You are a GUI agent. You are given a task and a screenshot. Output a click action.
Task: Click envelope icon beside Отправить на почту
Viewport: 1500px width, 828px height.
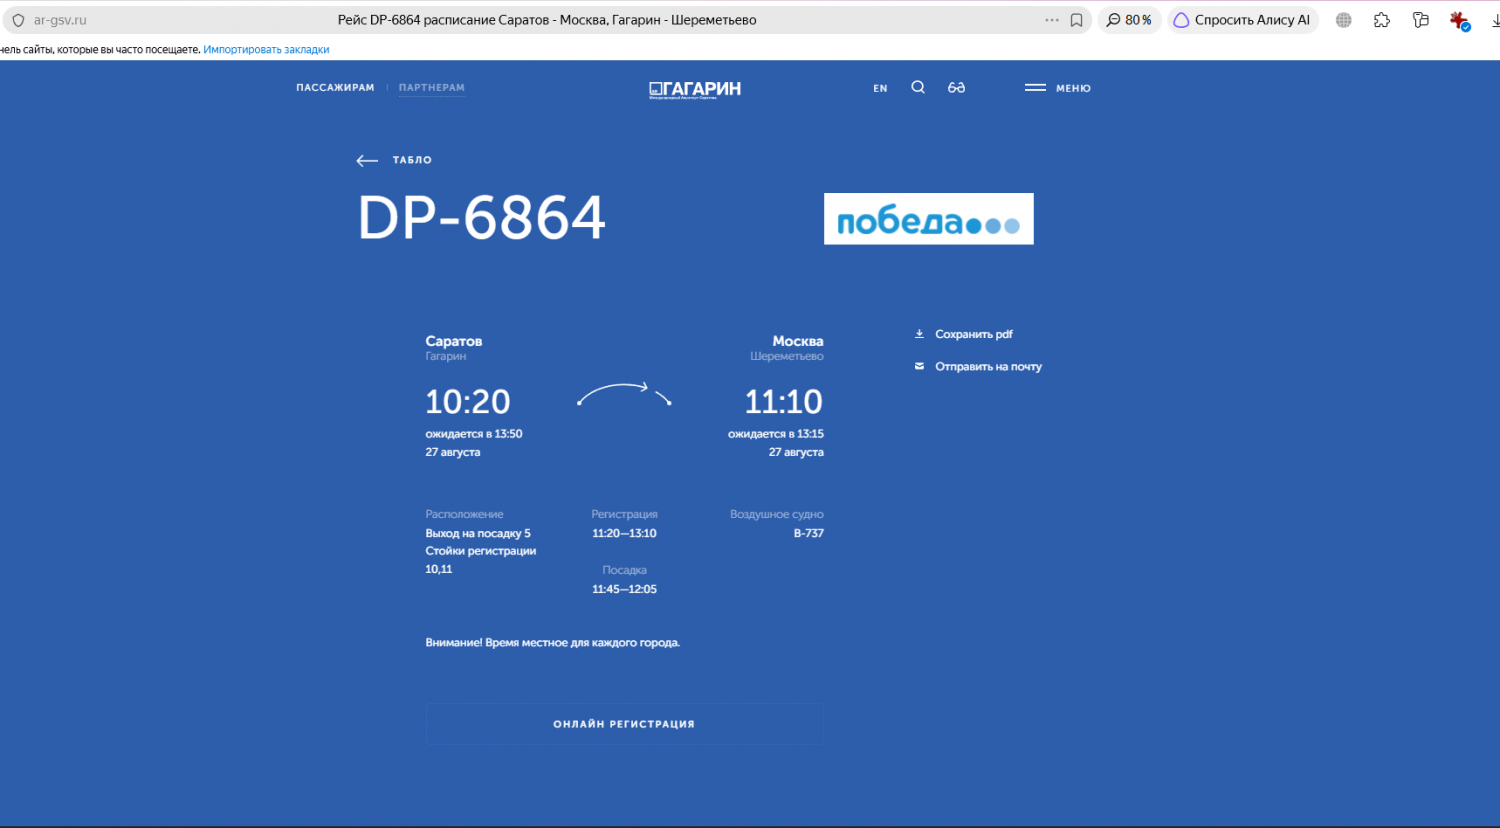[x=919, y=366]
